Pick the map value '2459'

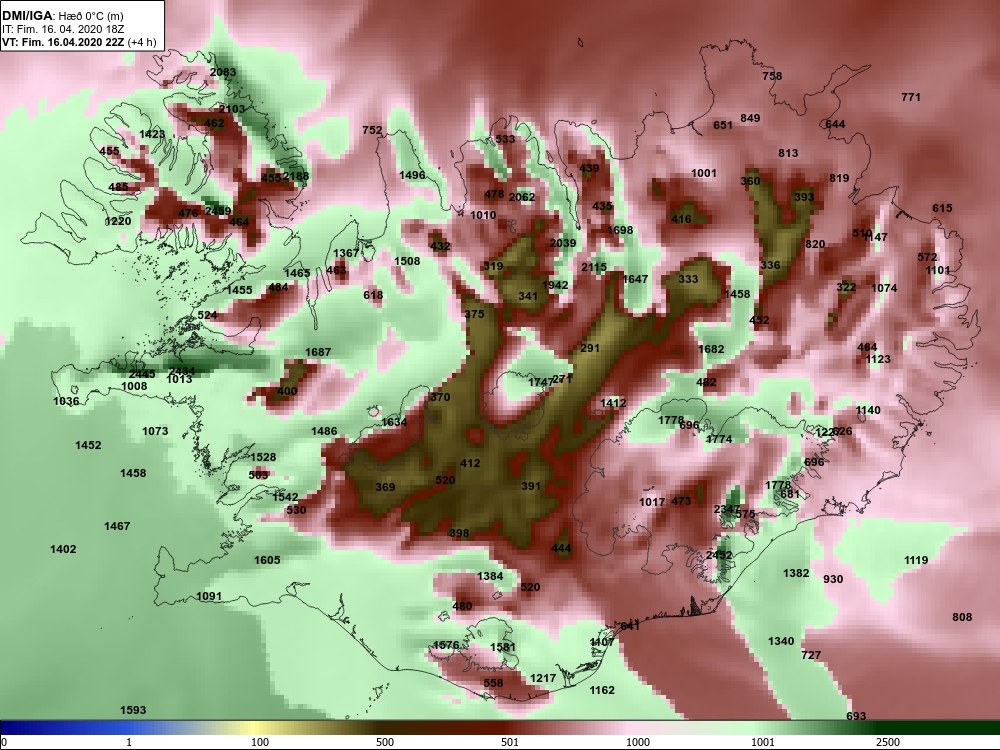click(x=218, y=210)
